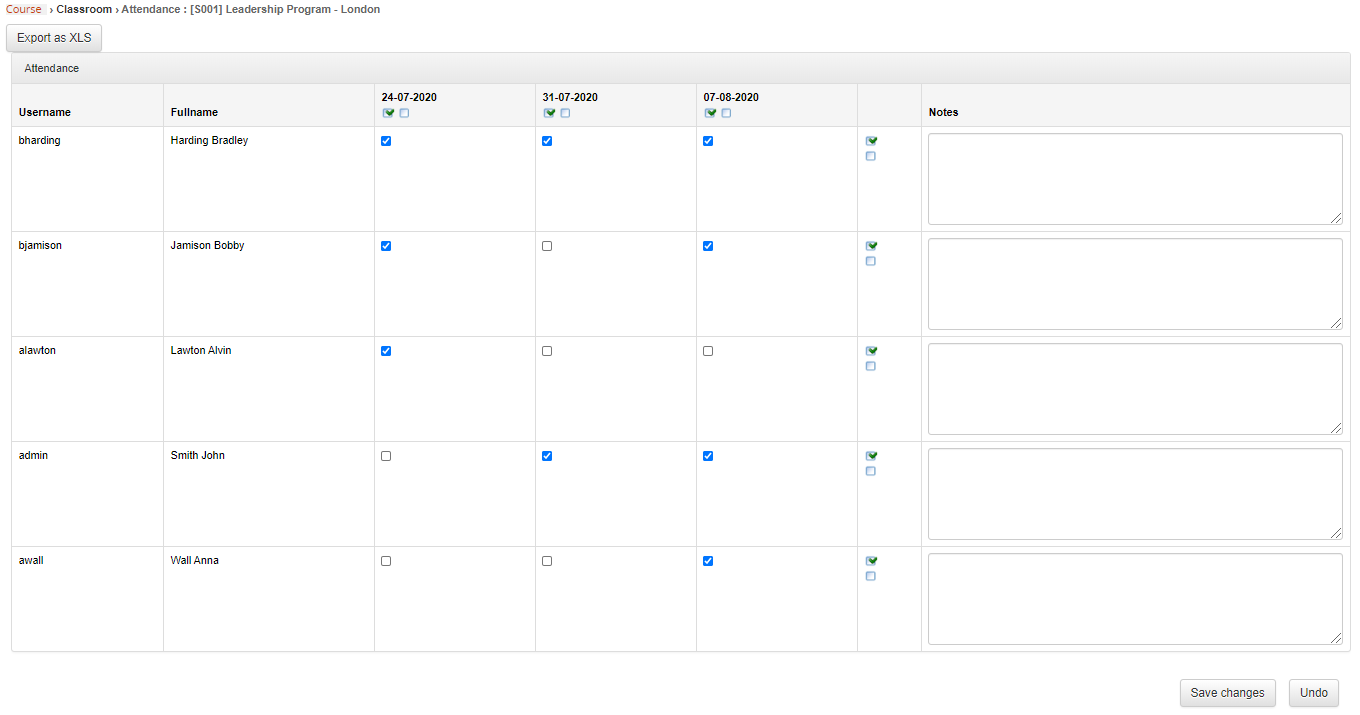The image size is (1360, 715).
Task: Clear all sessions for Smith John
Action: 870,471
